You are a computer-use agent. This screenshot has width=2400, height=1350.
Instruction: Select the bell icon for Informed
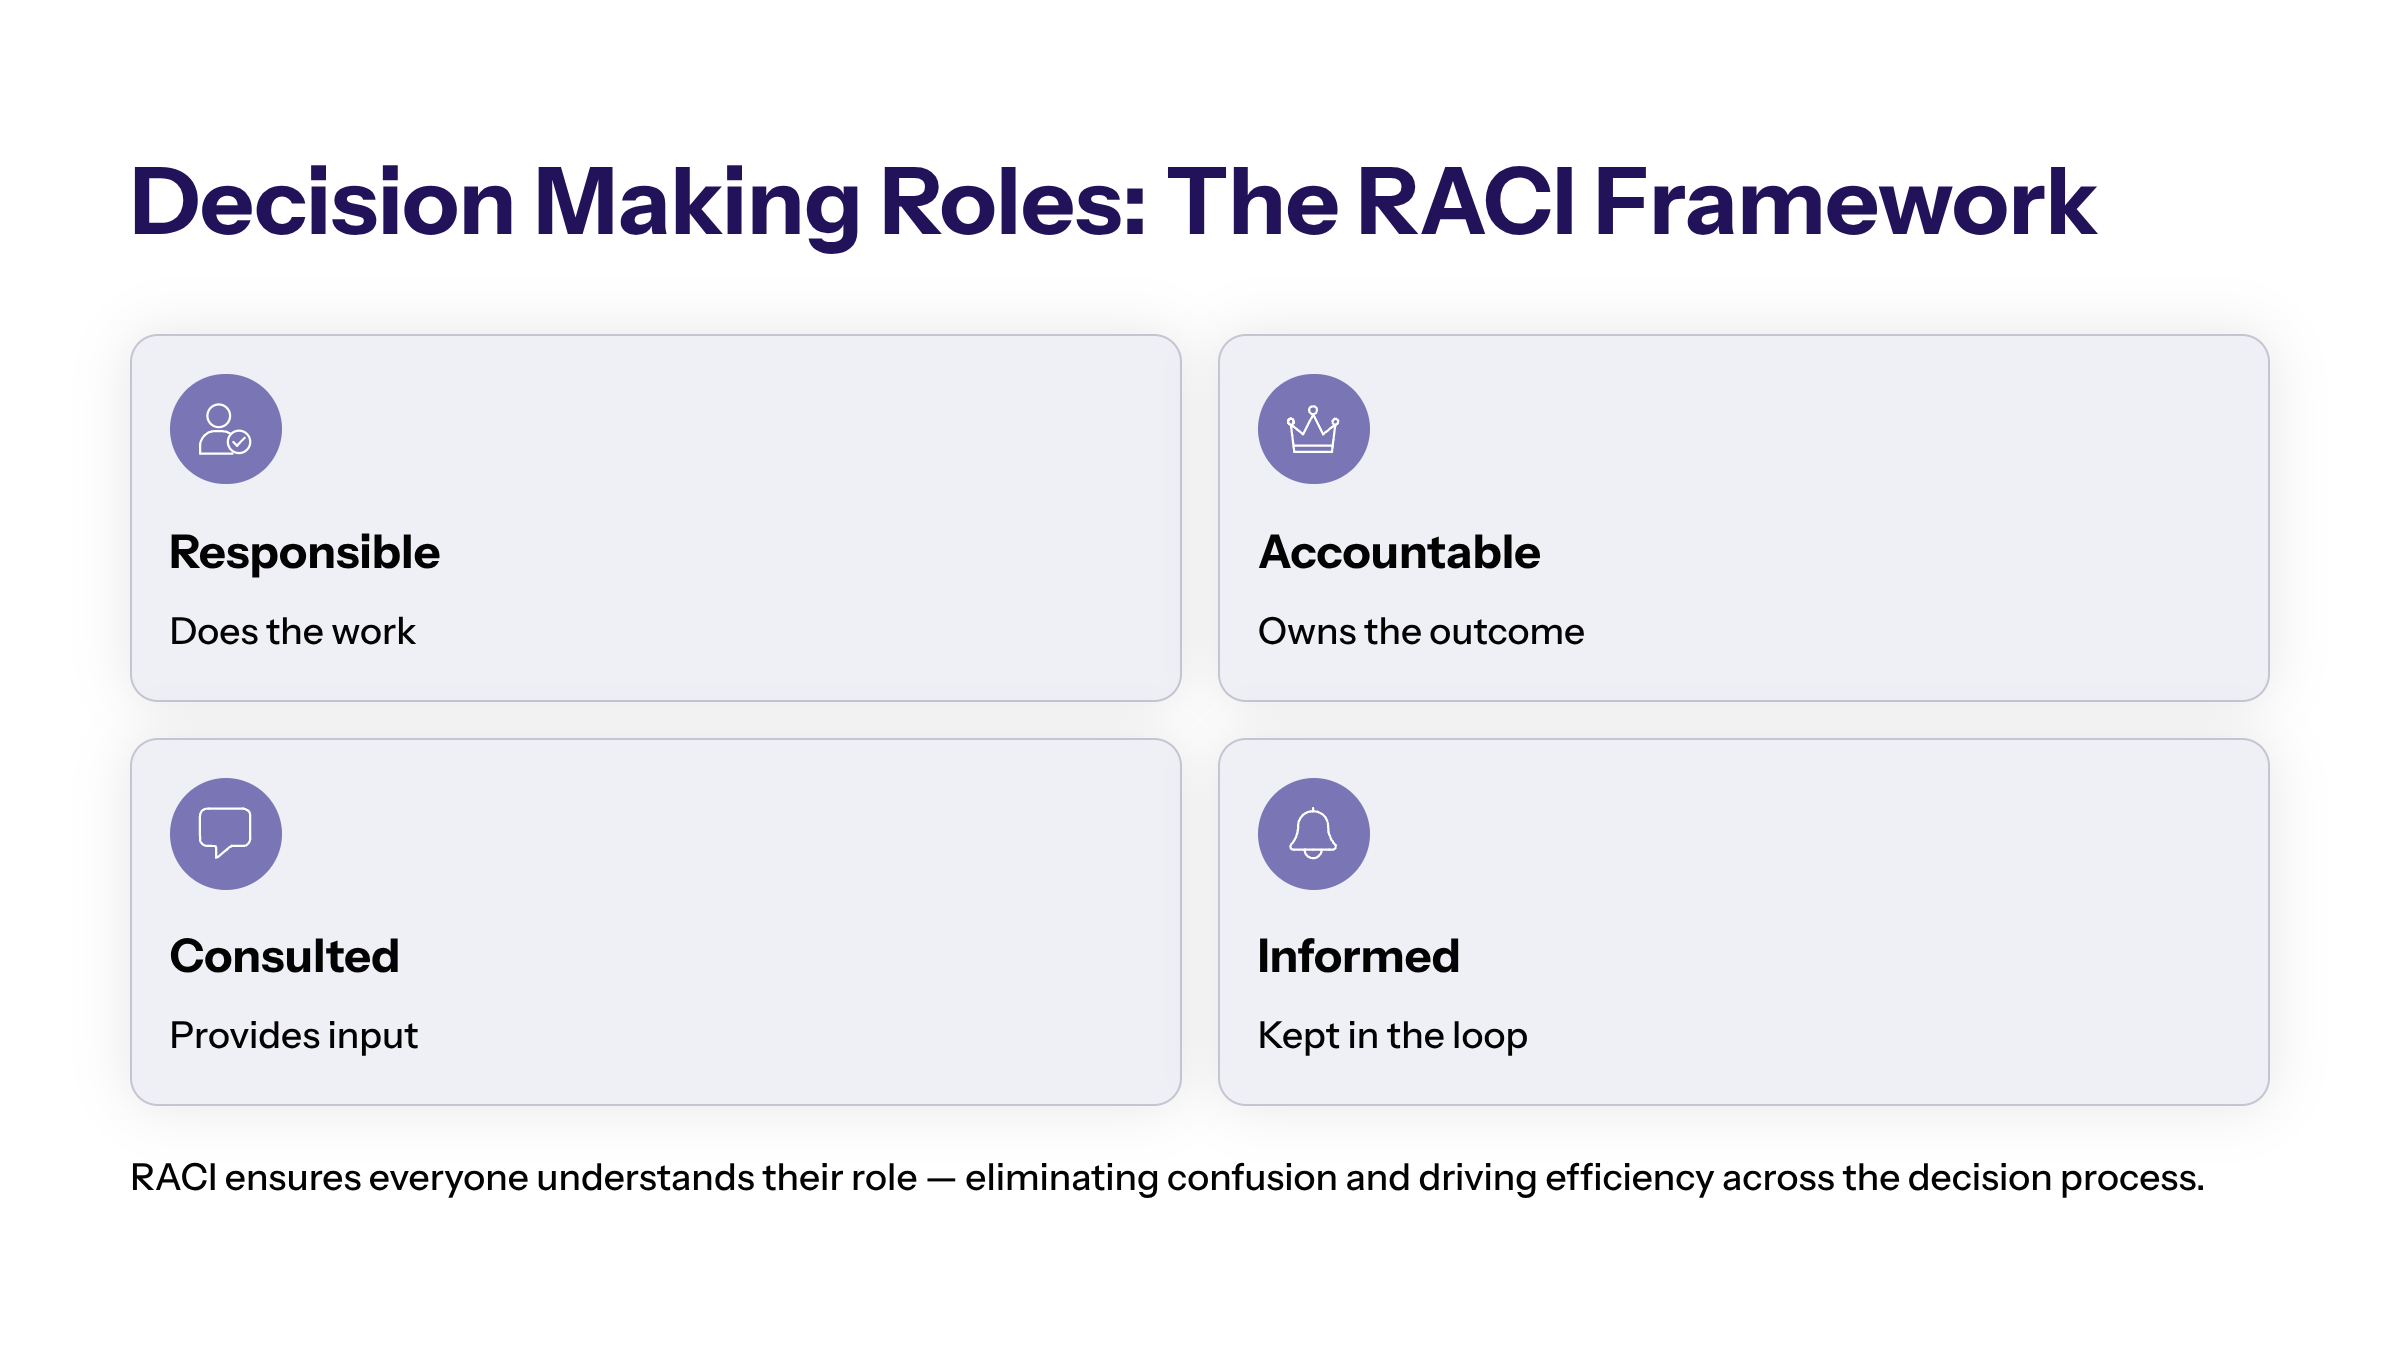click(x=1313, y=833)
